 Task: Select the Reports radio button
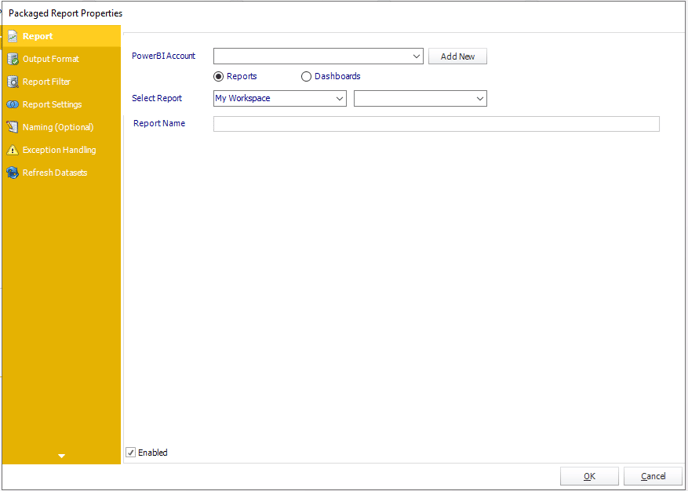click(x=218, y=77)
